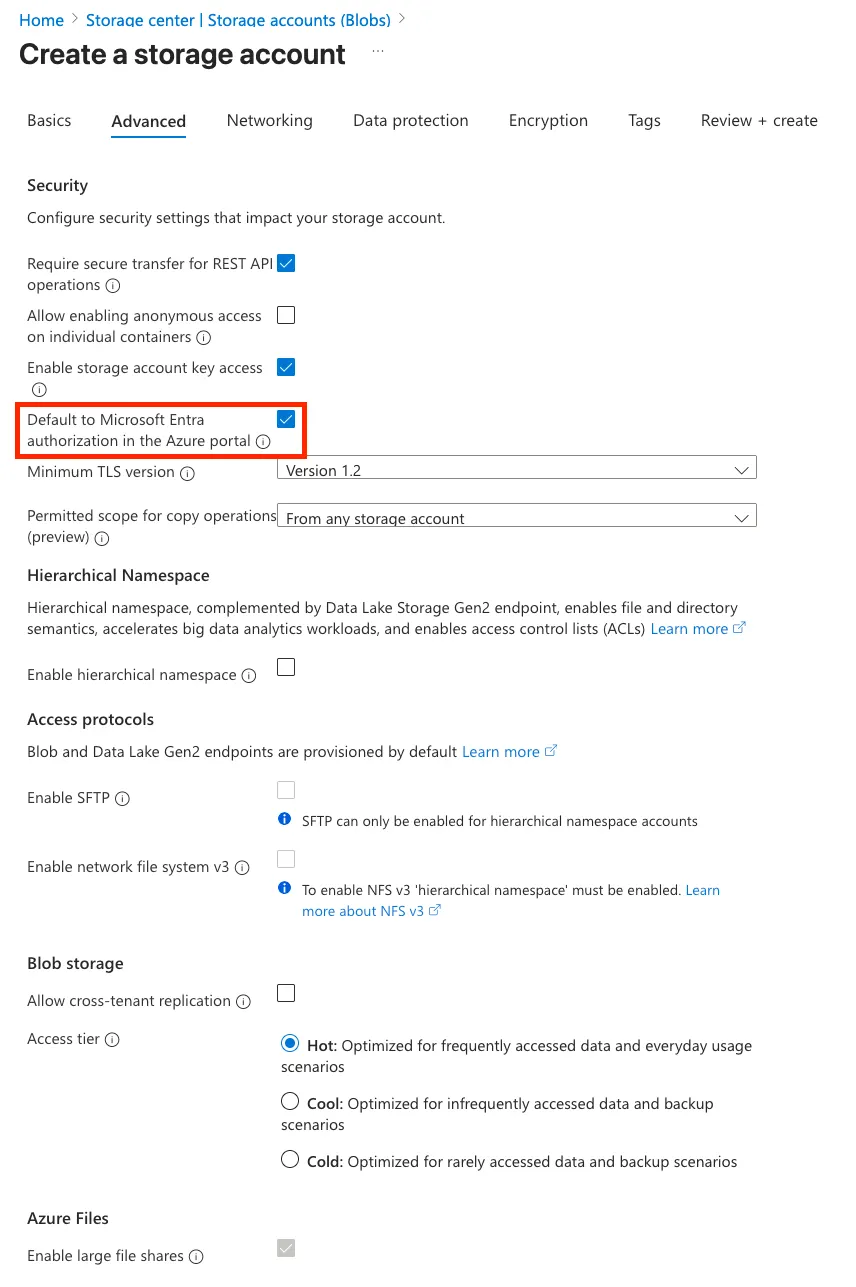Click info icon next to Access tier

click(x=112, y=1040)
